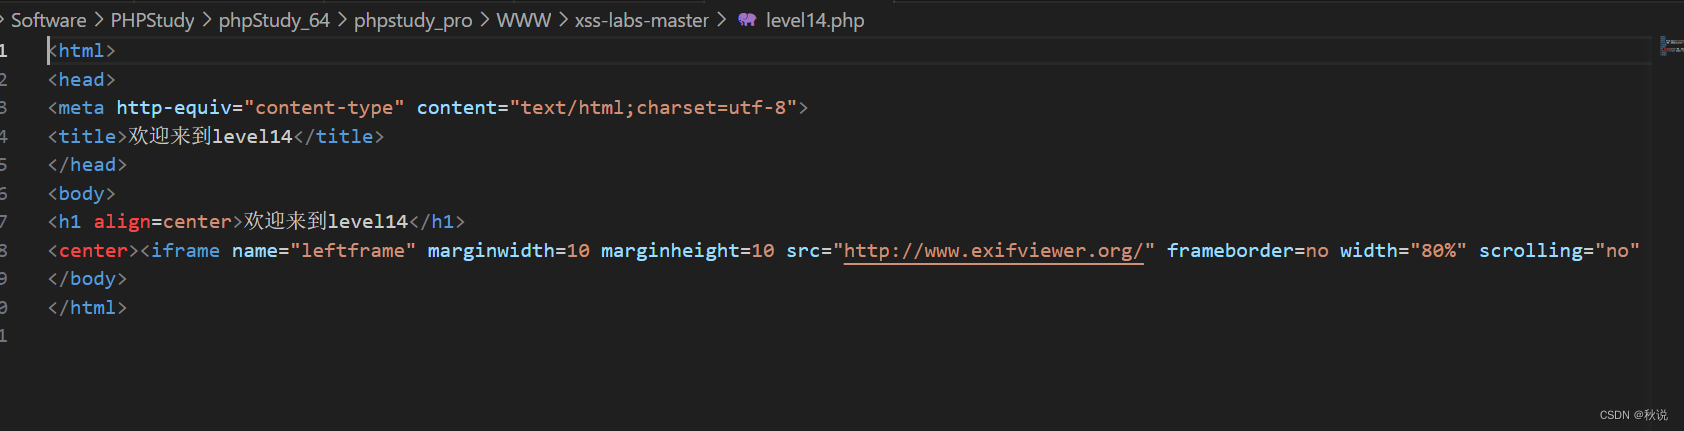Click "text/html;charset=utf-8" string value
The height and width of the screenshot is (431, 1684).
pyautogui.click(x=653, y=108)
